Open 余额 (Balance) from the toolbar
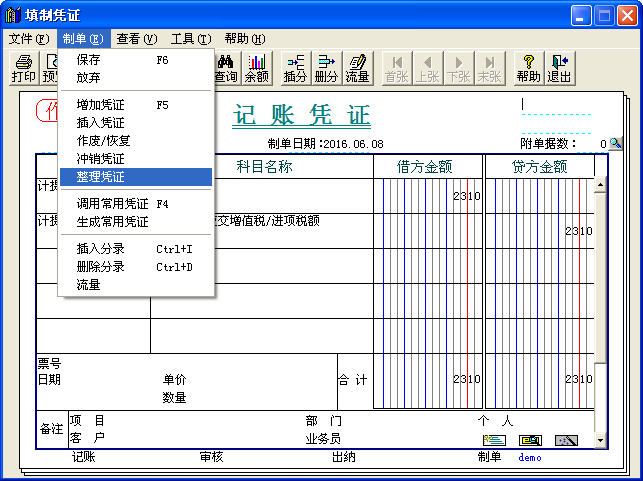Image resolution: width=643 pixels, height=481 pixels. tap(257, 68)
